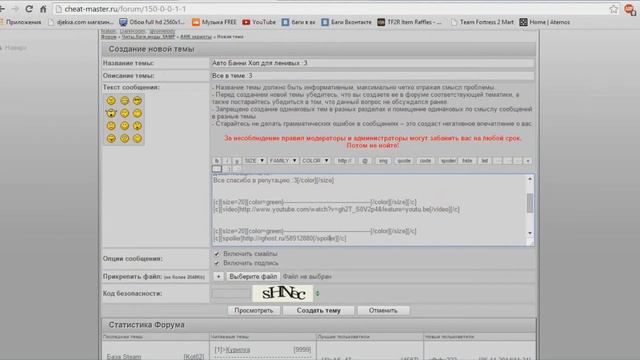This screenshot has width=640, height=360.
Task: Open the Баги Вконтакте bookmark
Action: (346, 22)
